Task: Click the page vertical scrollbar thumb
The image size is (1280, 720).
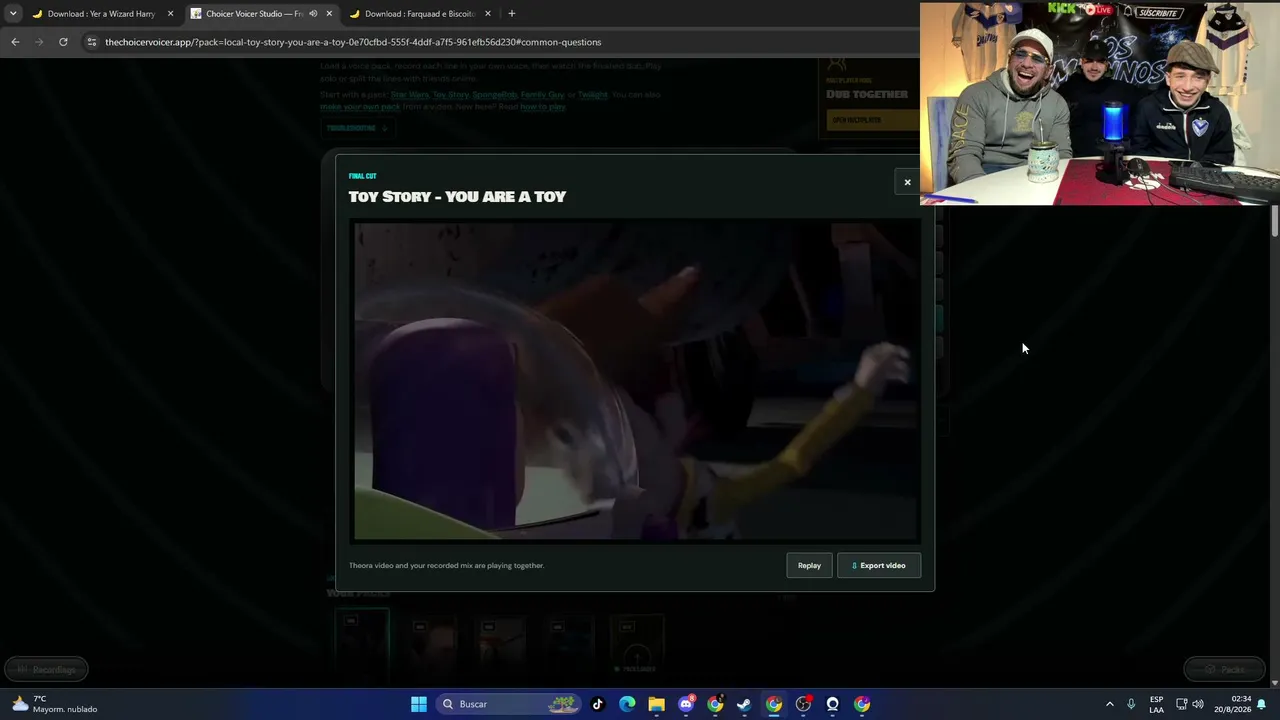Action: click(x=1275, y=220)
